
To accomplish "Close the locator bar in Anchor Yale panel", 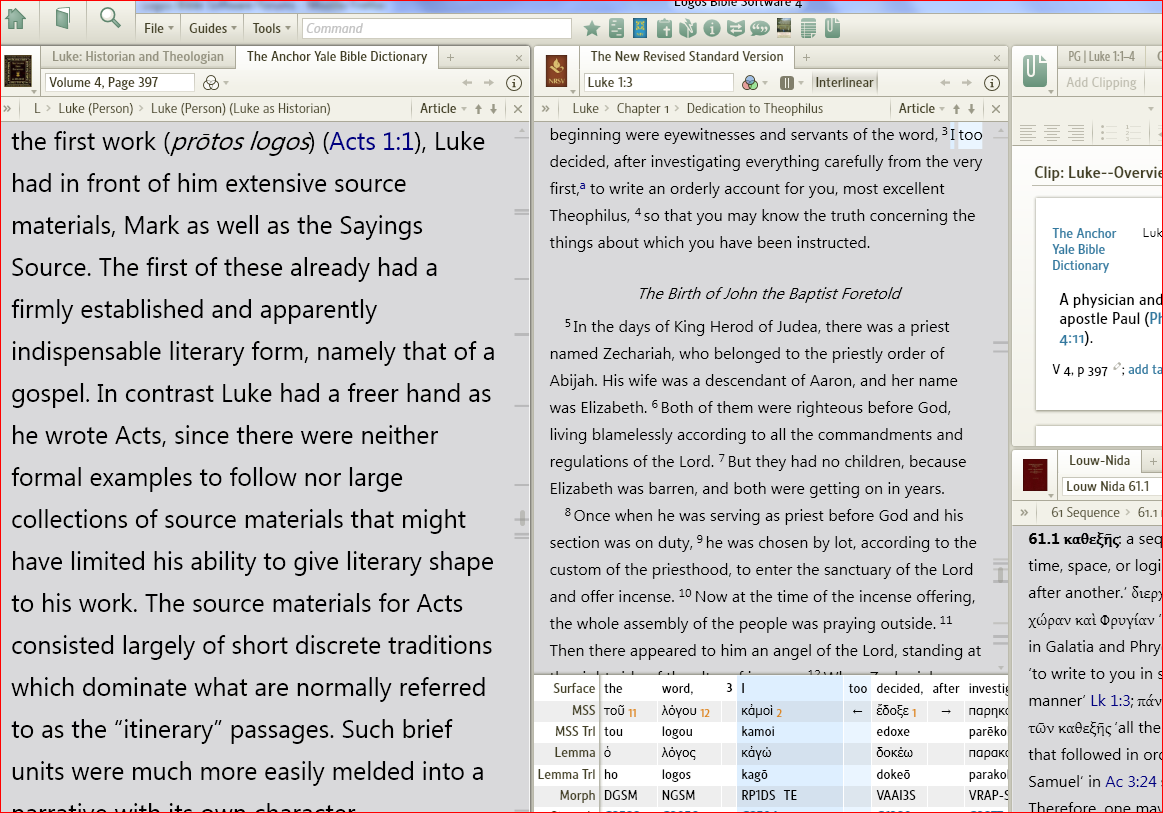I will (x=518, y=109).
